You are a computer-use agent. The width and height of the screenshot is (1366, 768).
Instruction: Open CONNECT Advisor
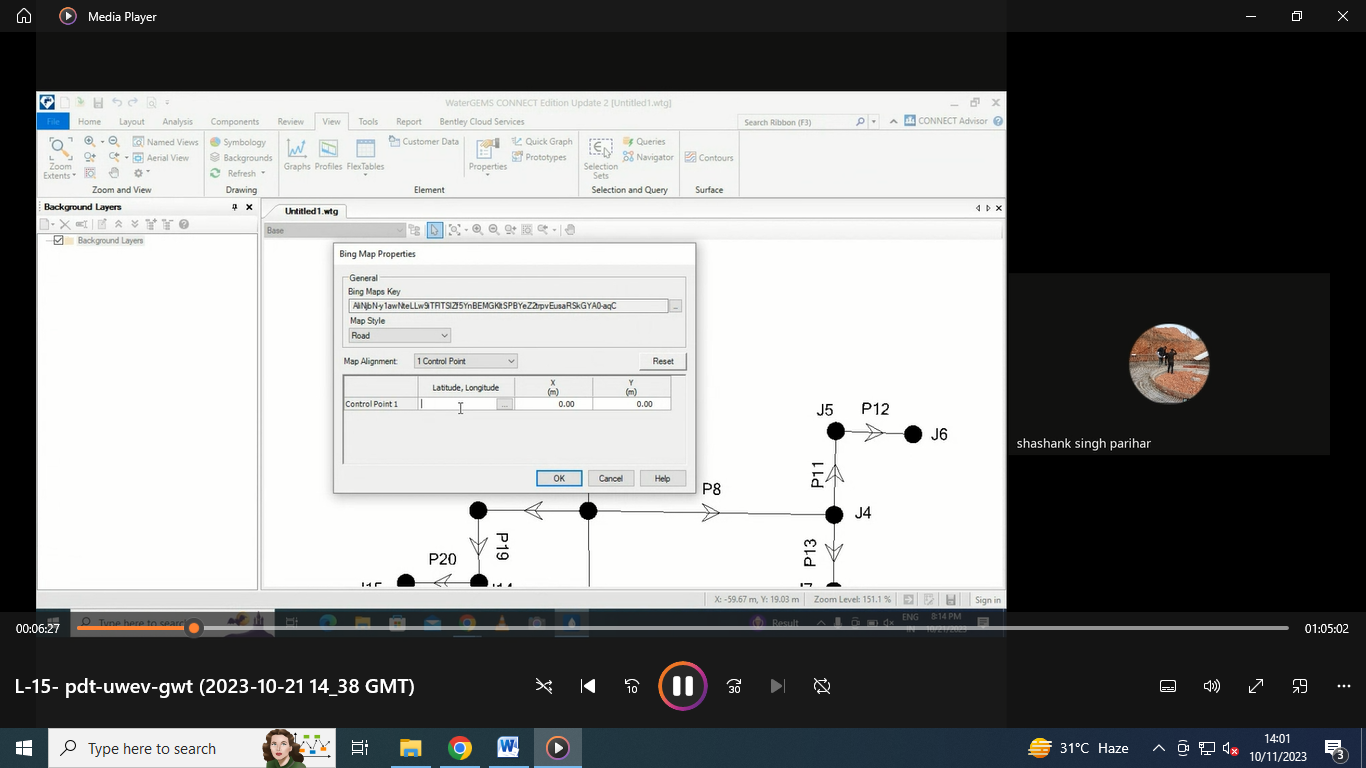click(946, 121)
